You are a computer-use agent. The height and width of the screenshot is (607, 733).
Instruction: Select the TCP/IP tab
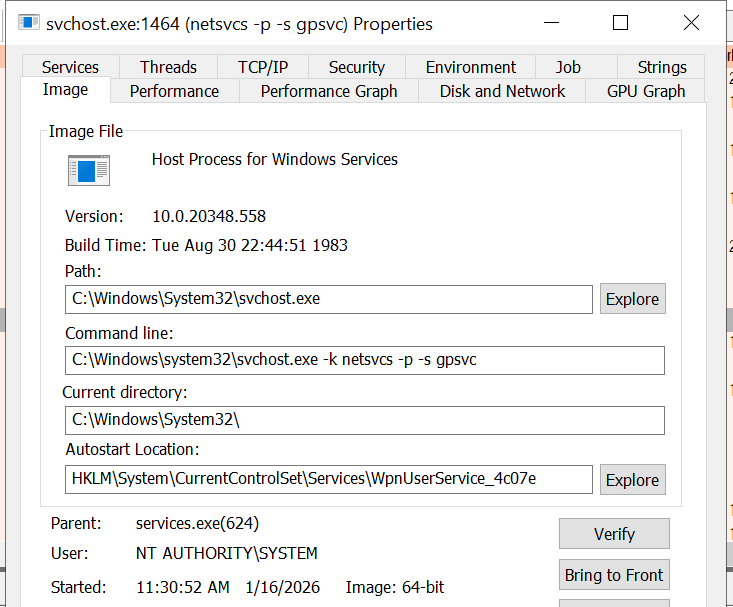point(263,67)
